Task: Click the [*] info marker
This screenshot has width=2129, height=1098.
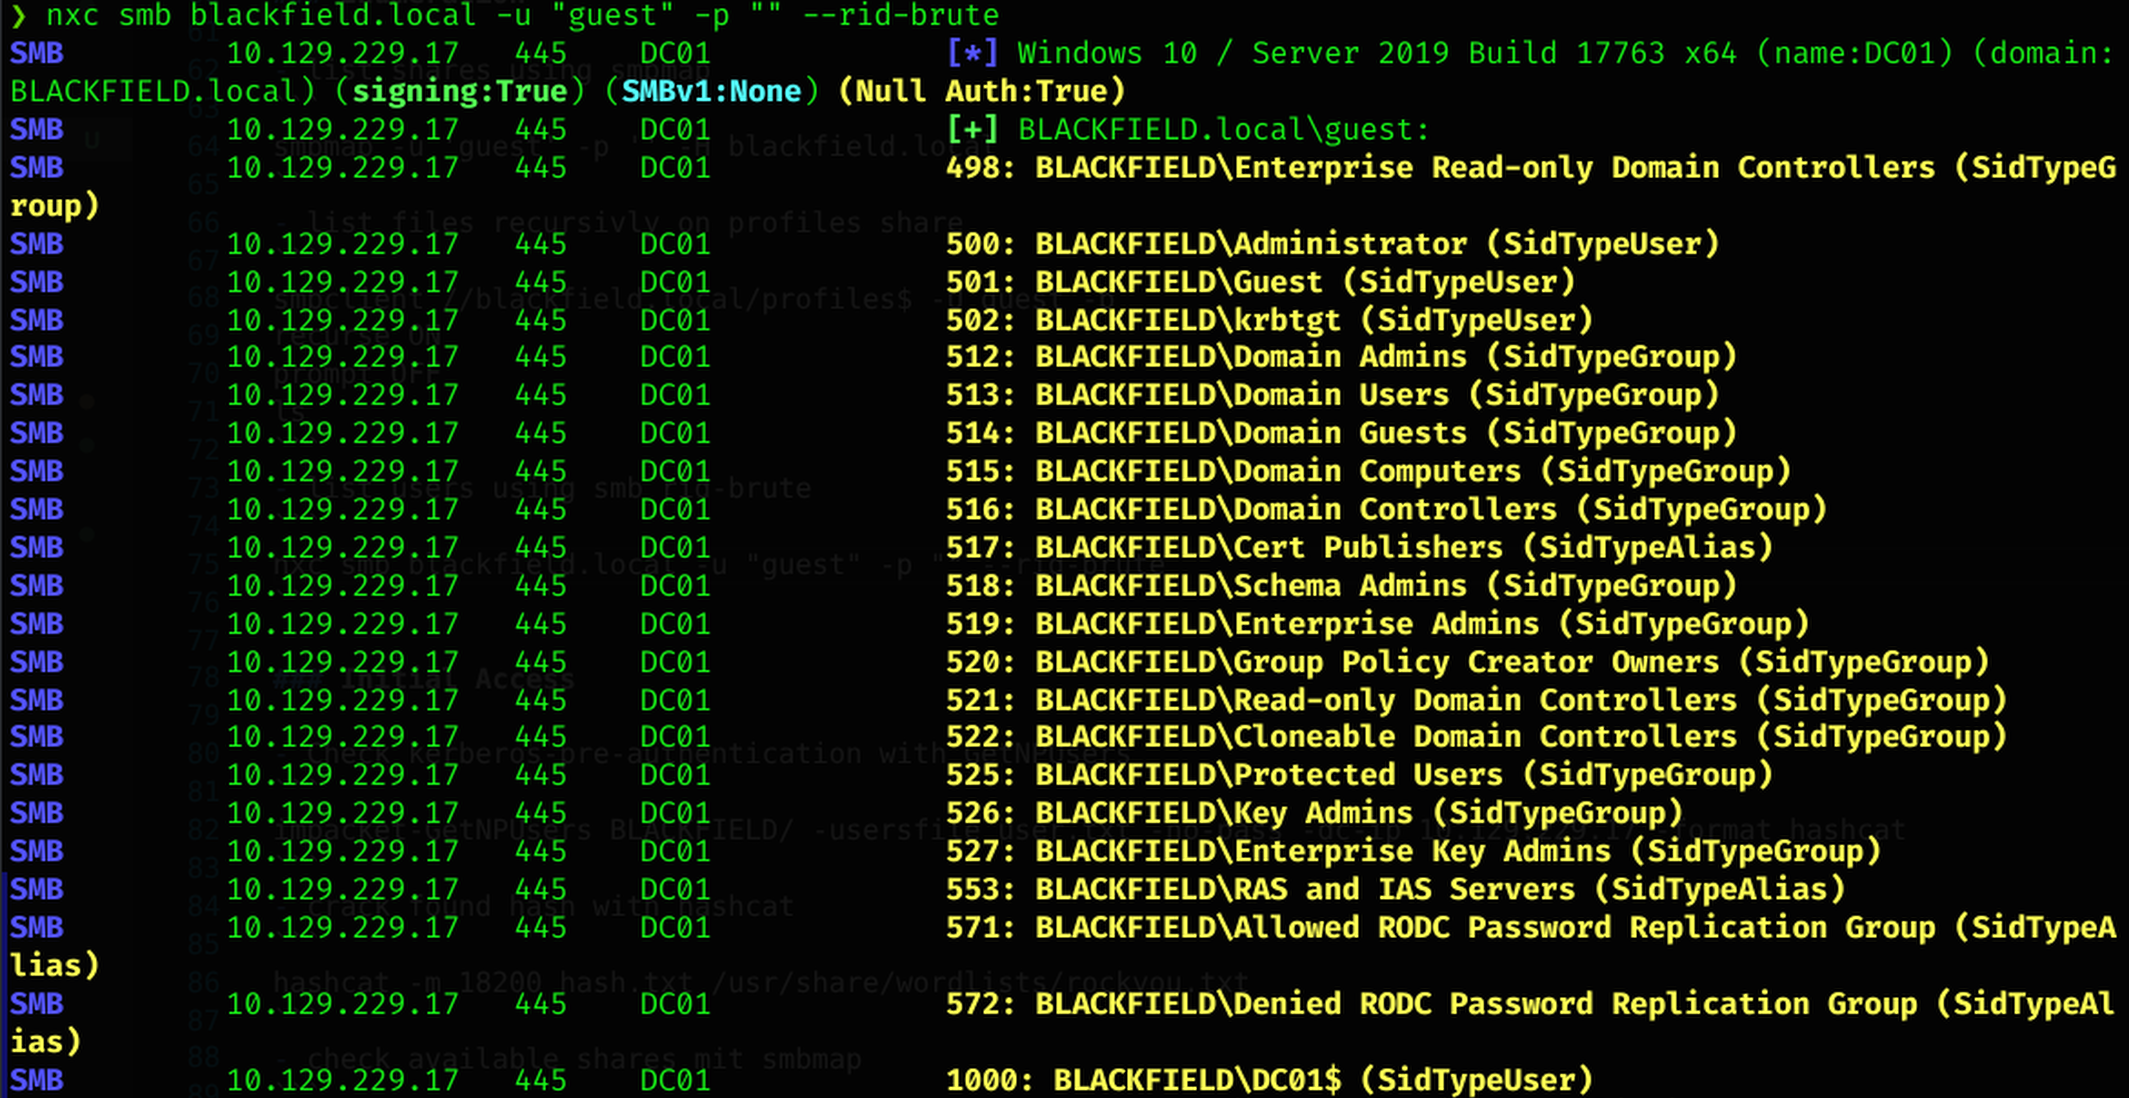Action: point(972,53)
